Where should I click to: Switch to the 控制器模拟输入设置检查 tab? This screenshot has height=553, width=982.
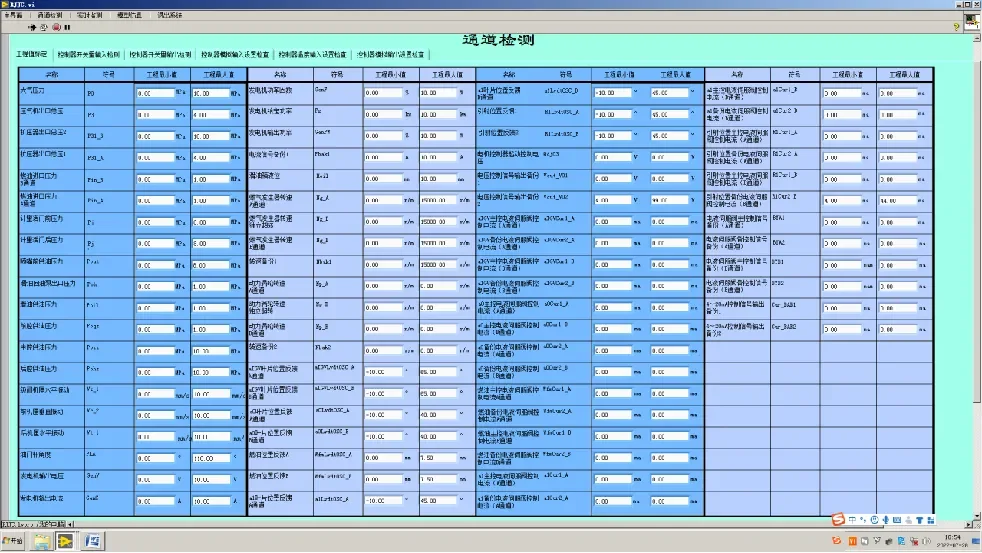tap(235, 54)
